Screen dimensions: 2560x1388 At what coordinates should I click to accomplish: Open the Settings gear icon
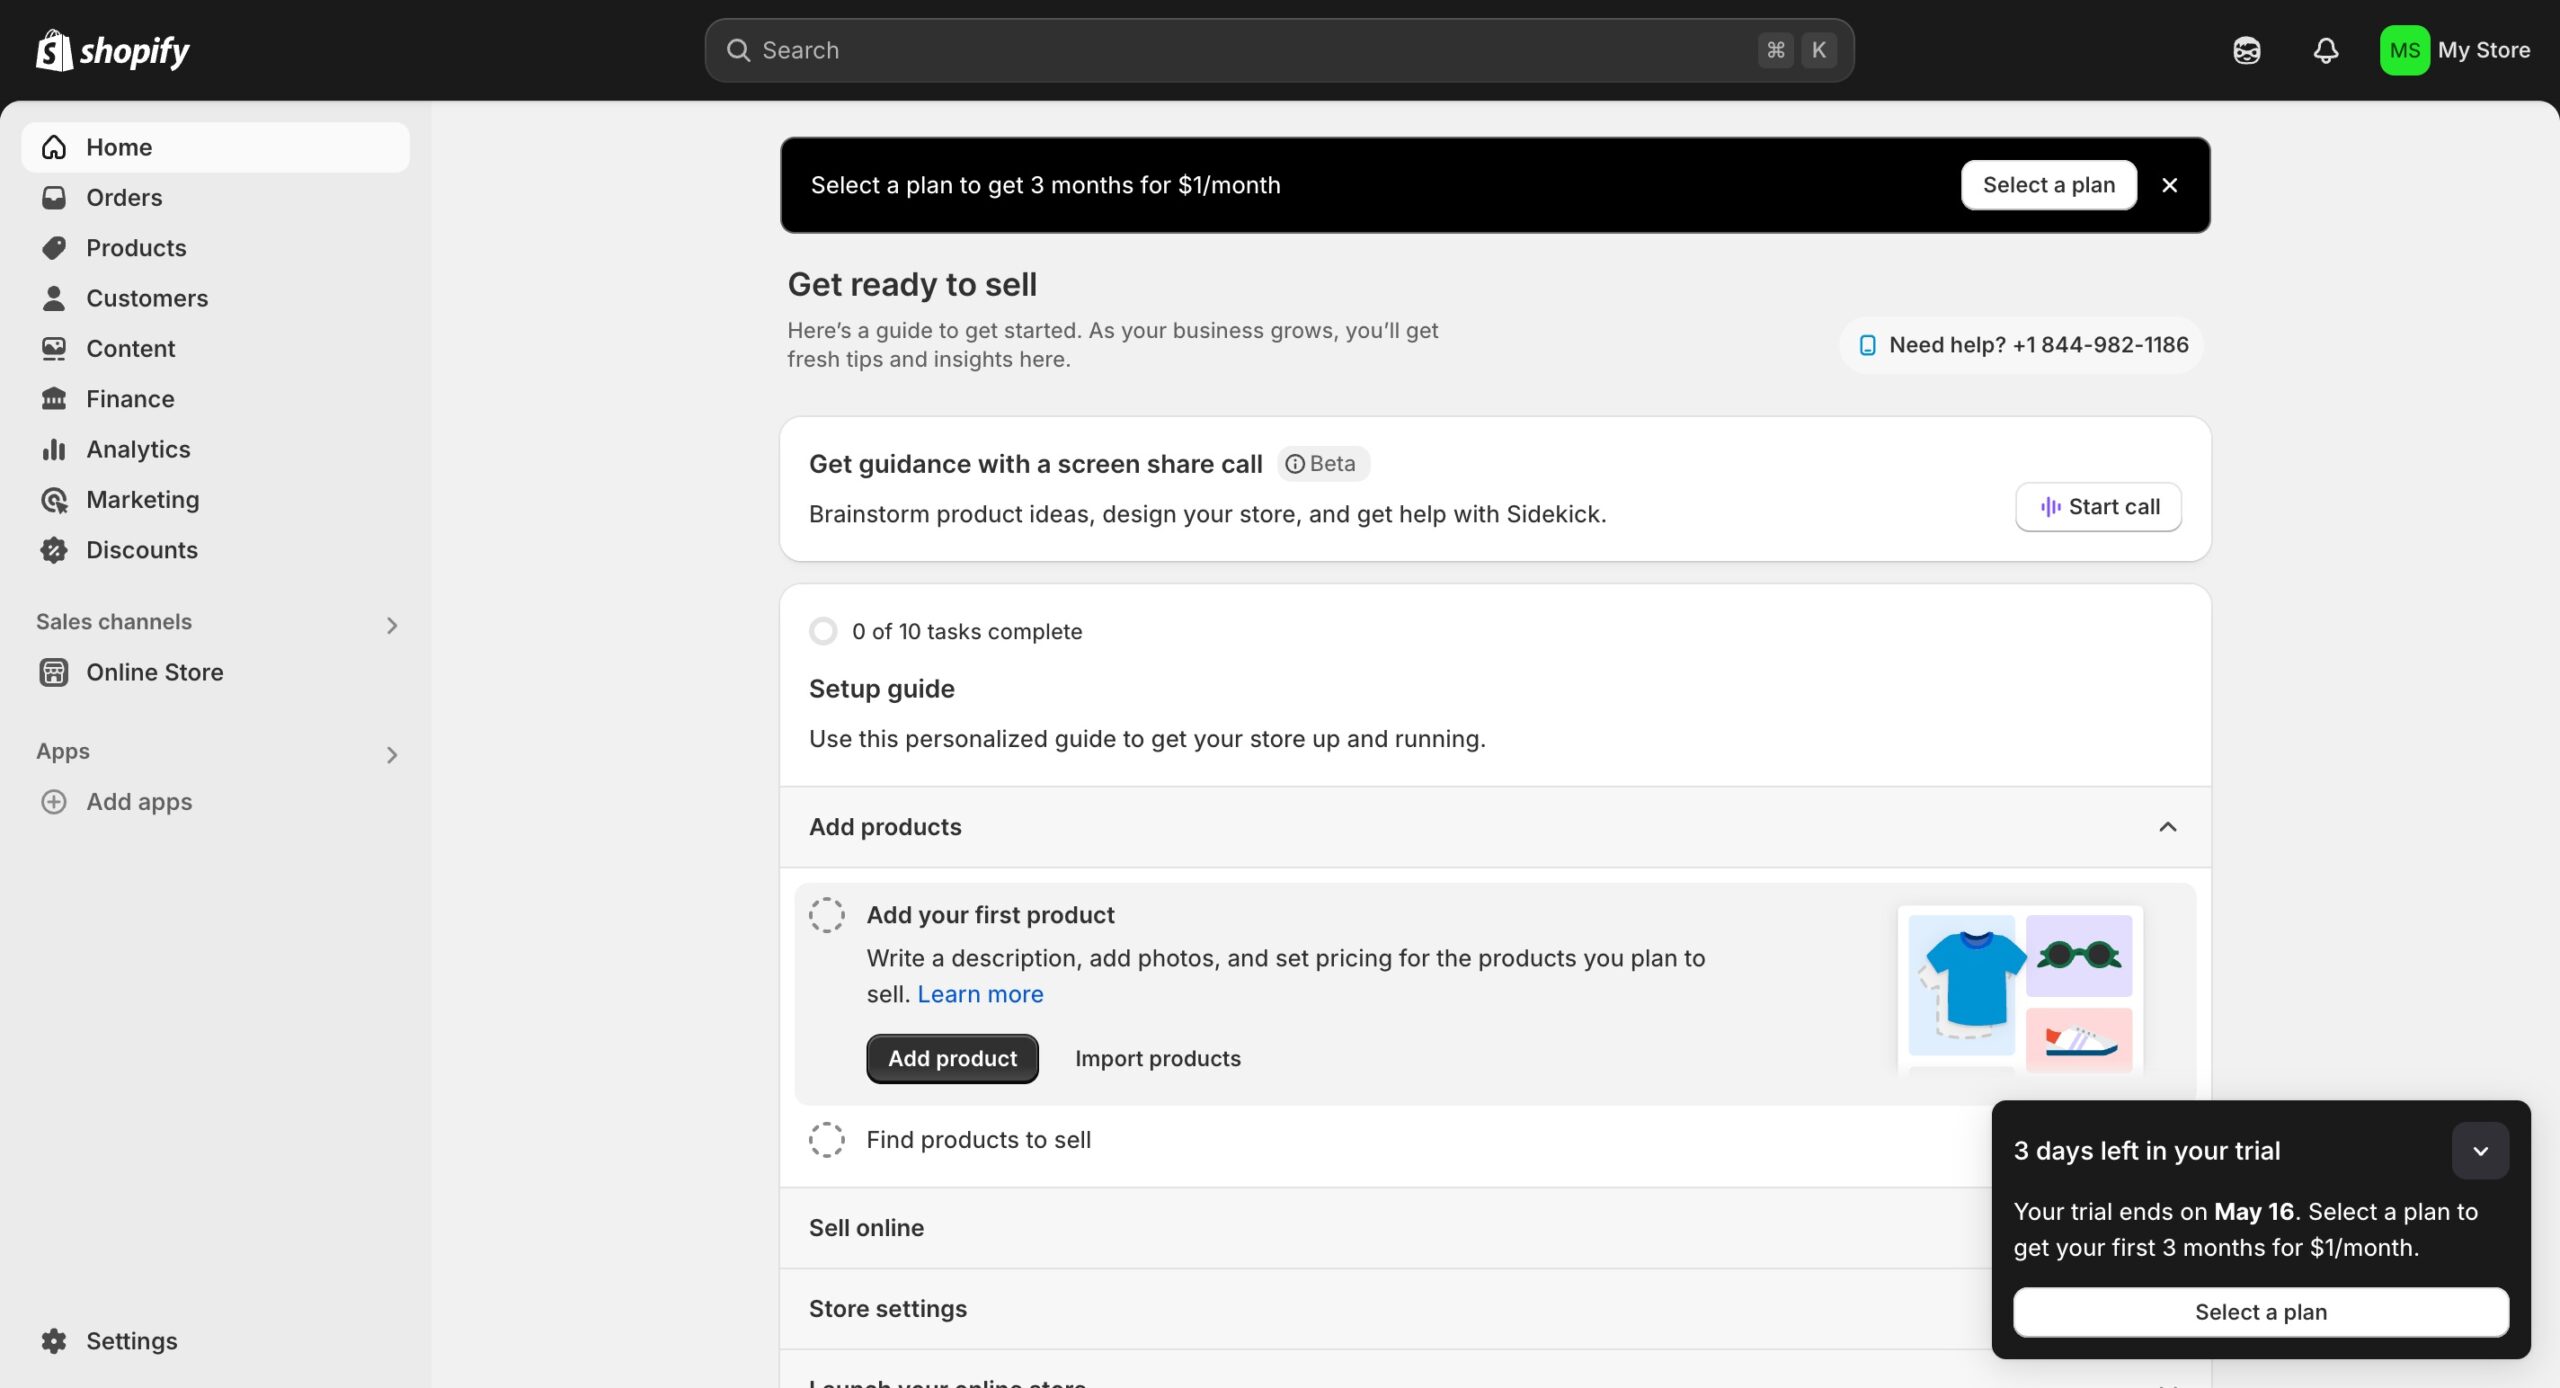coord(54,1341)
